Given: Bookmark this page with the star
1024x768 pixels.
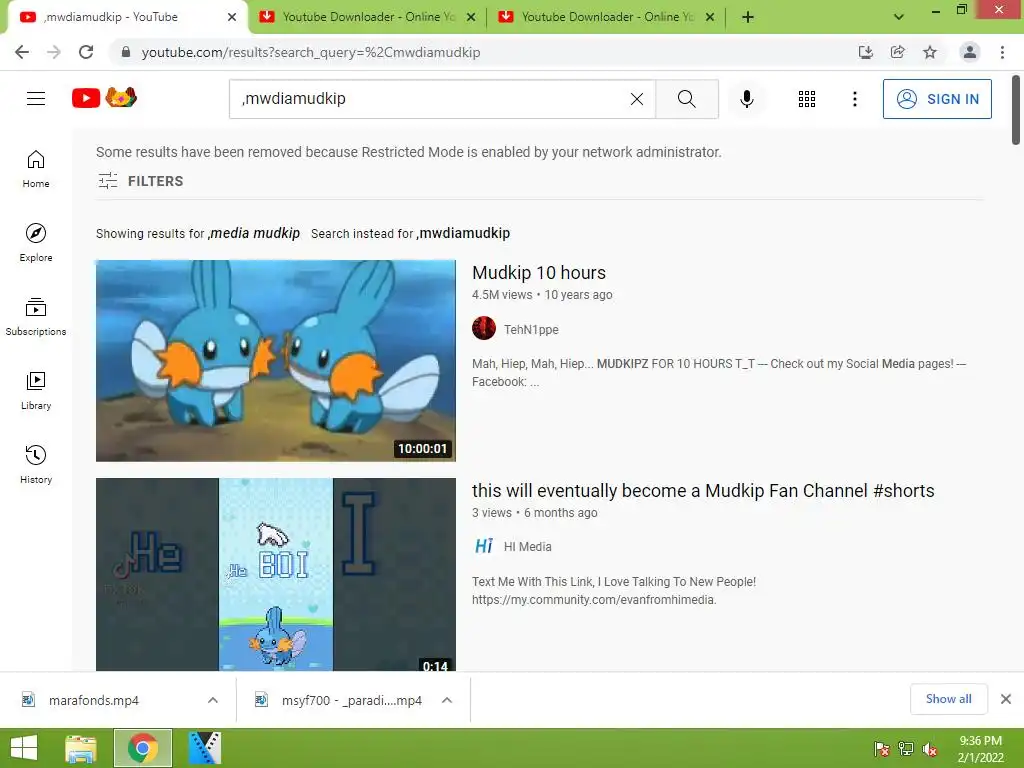Looking at the screenshot, I should coord(930,52).
